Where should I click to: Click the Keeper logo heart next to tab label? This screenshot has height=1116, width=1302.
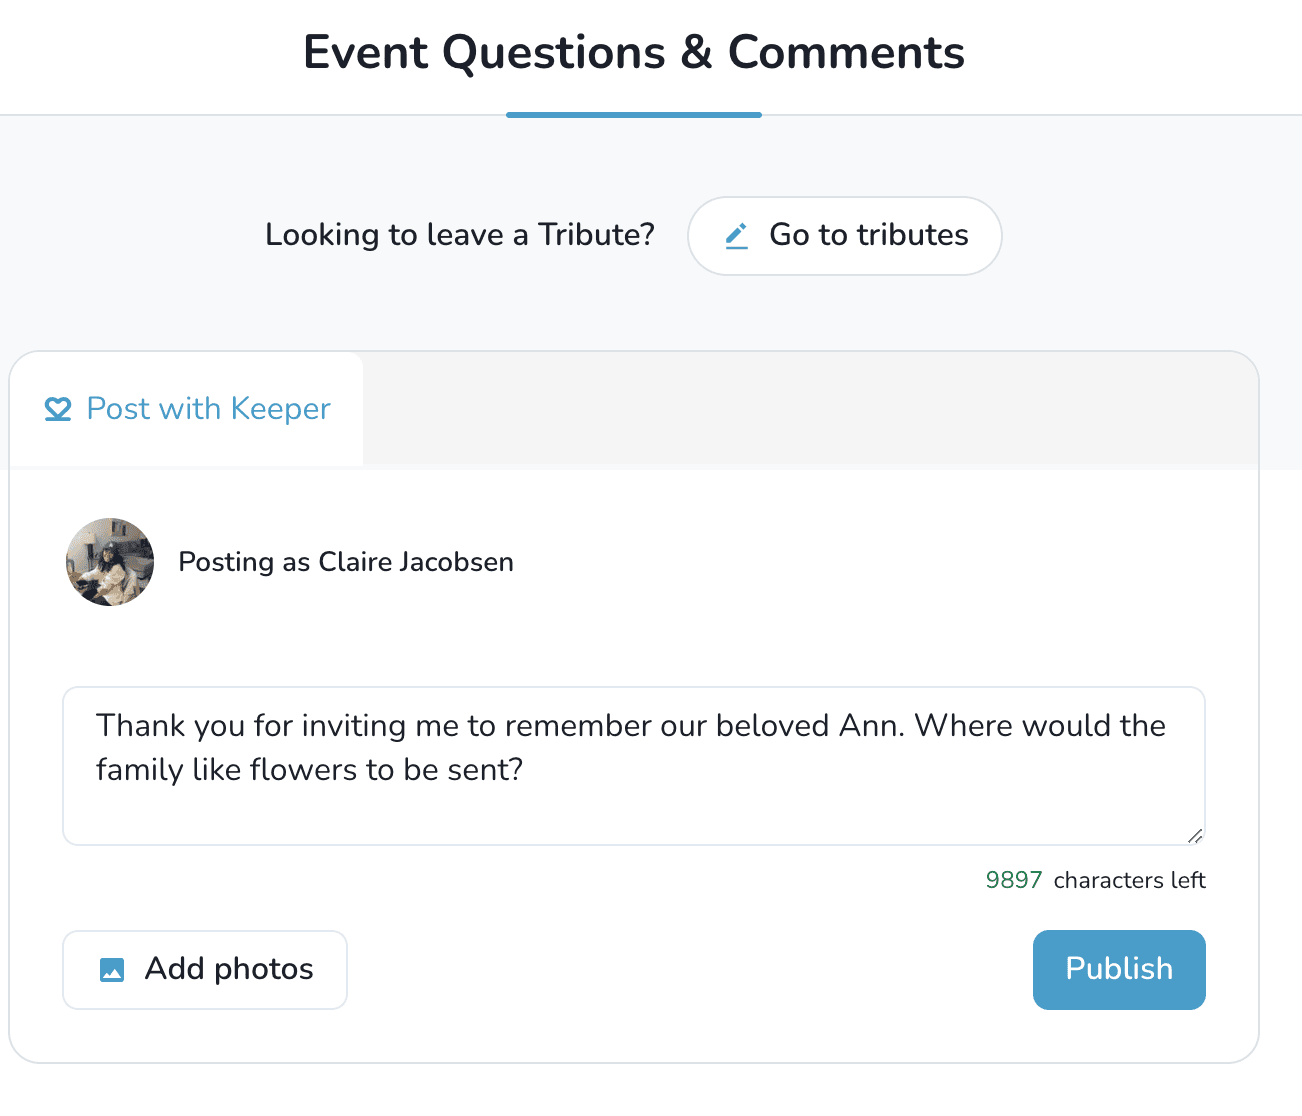point(58,409)
